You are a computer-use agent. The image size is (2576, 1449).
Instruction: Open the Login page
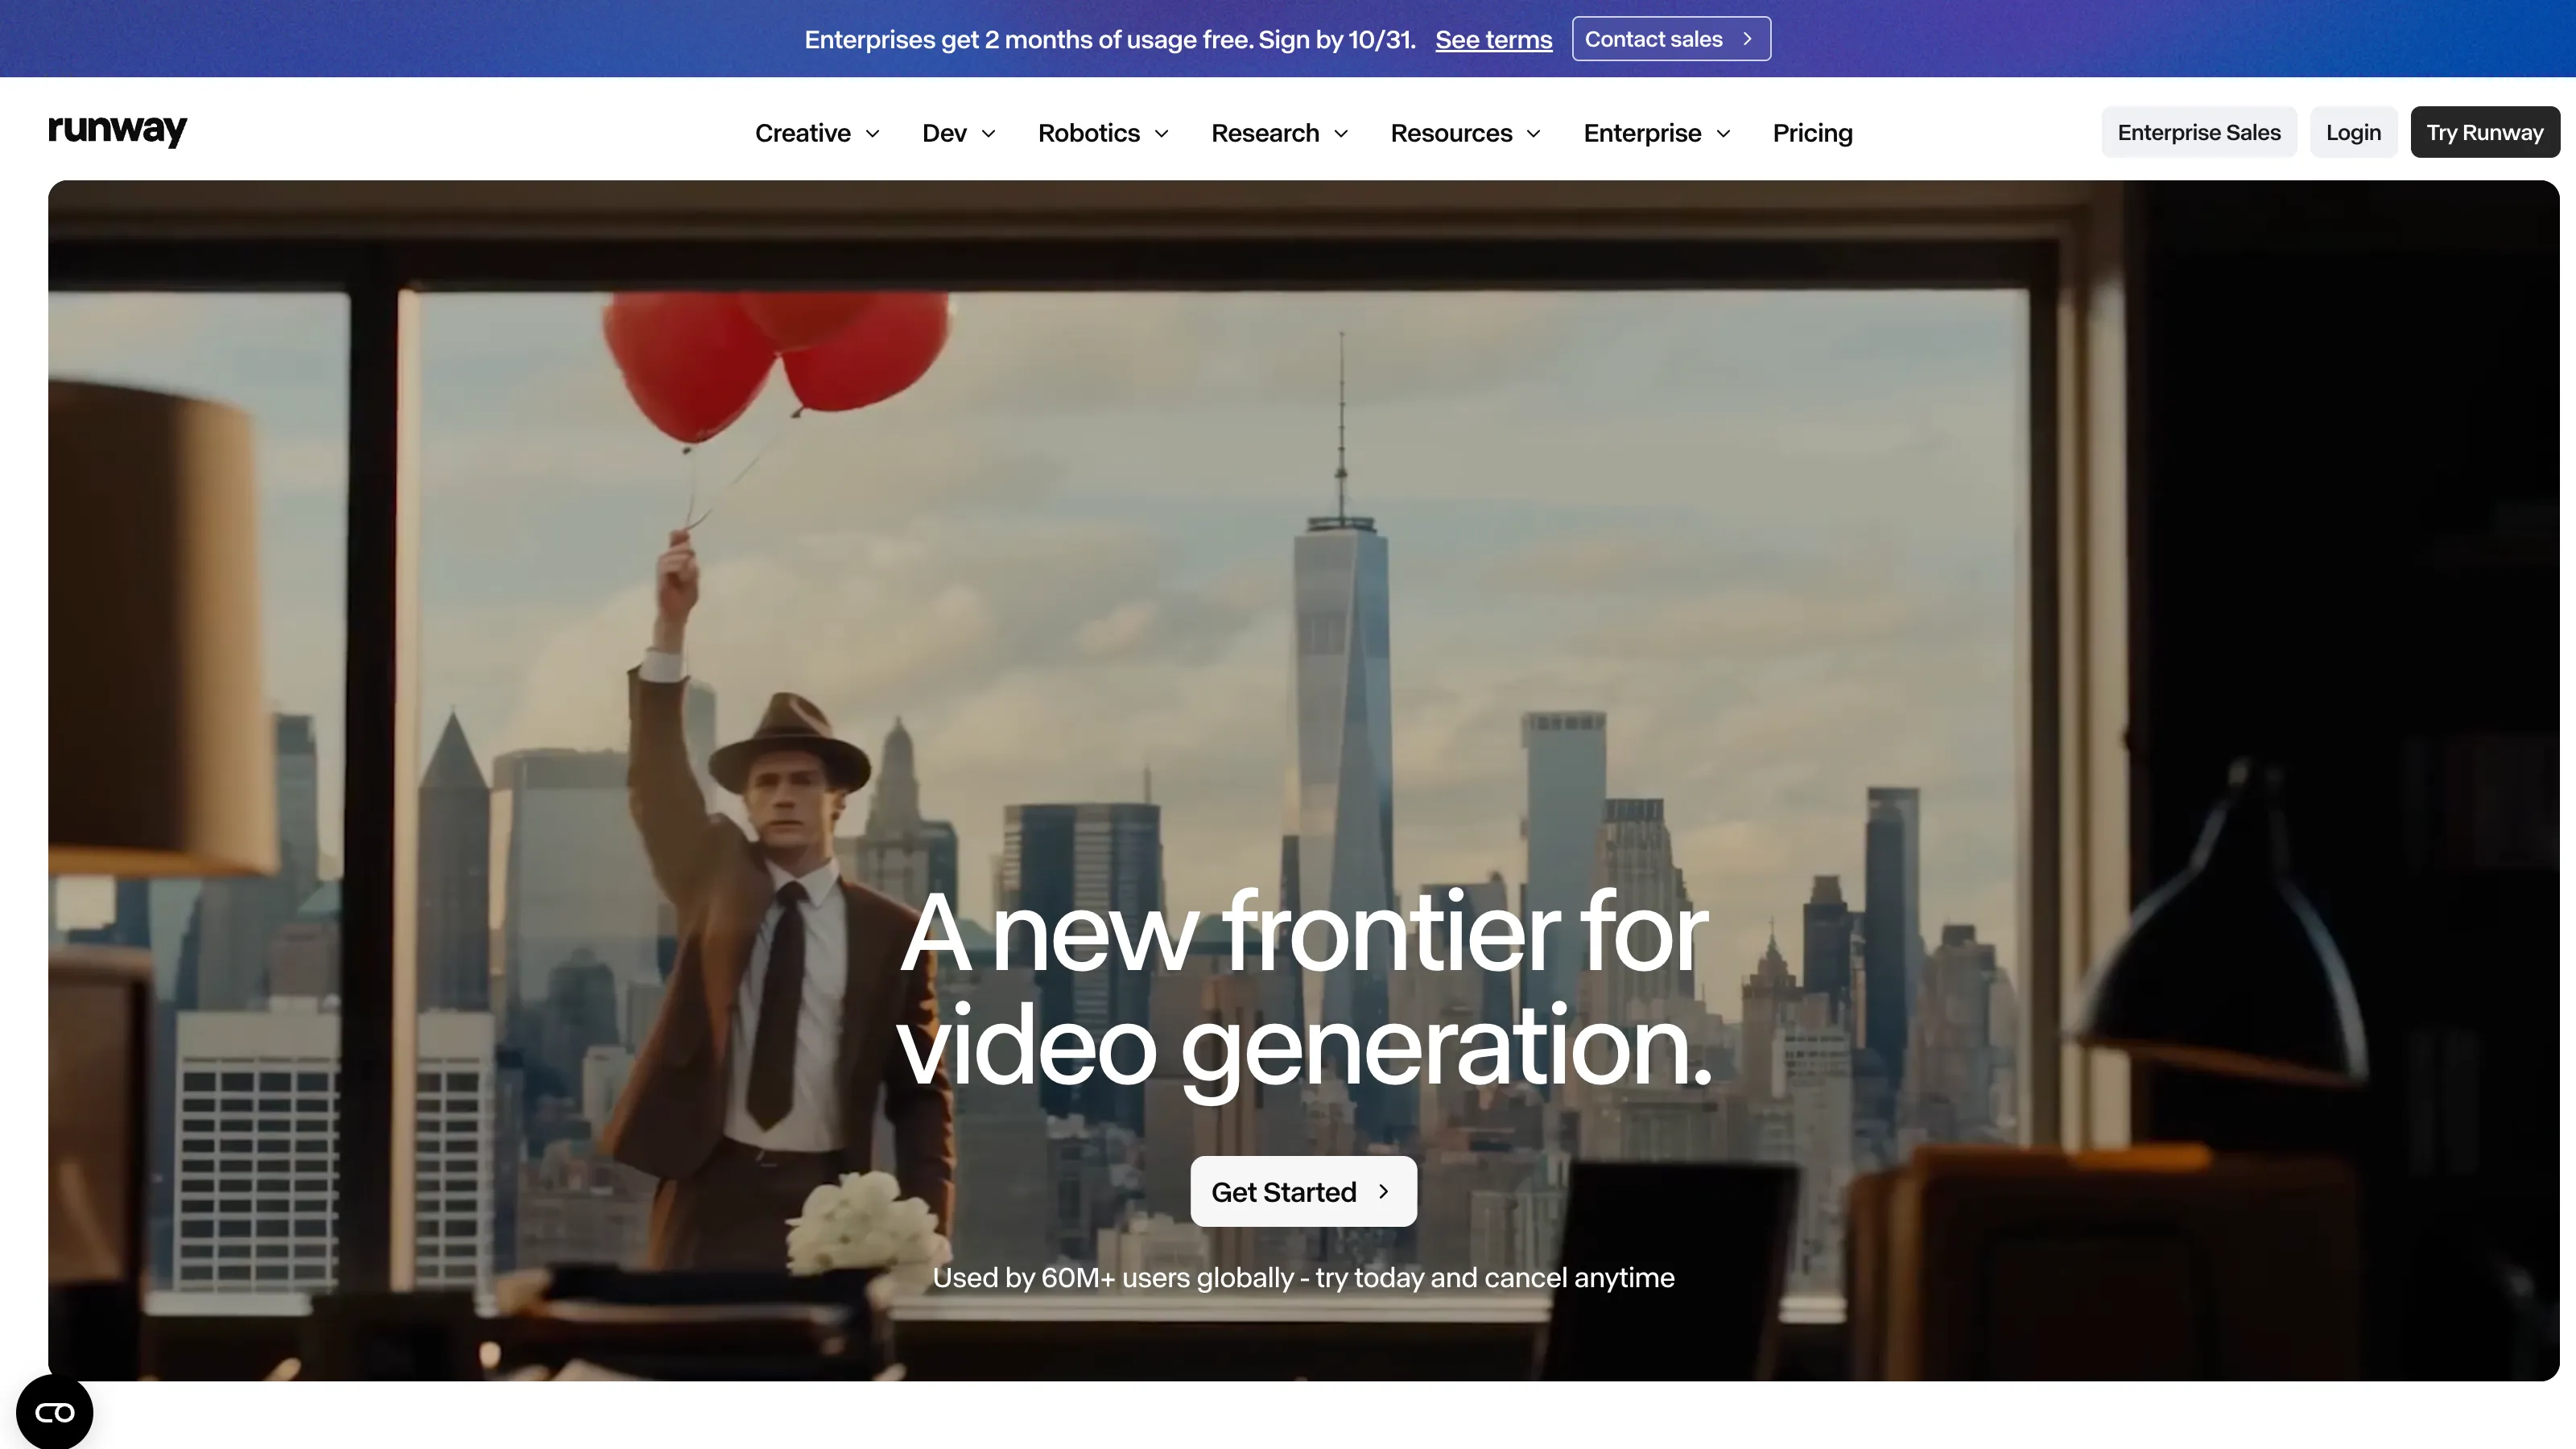pyautogui.click(x=2353, y=132)
